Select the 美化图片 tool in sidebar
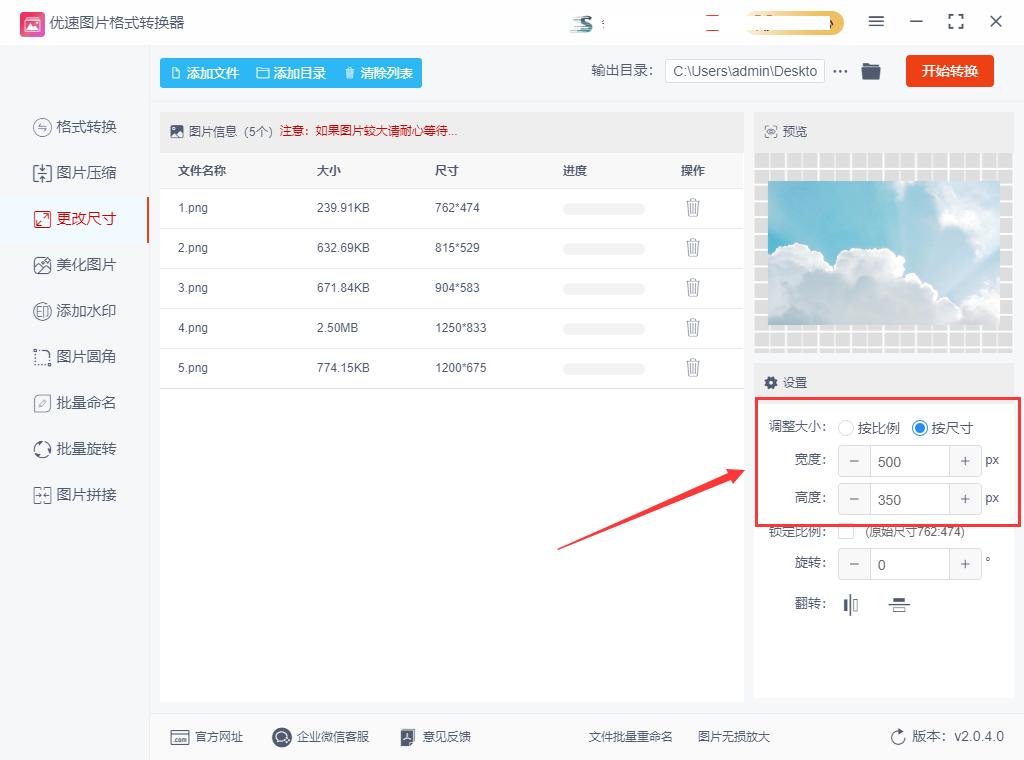1024x760 pixels. (x=76, y=264)
